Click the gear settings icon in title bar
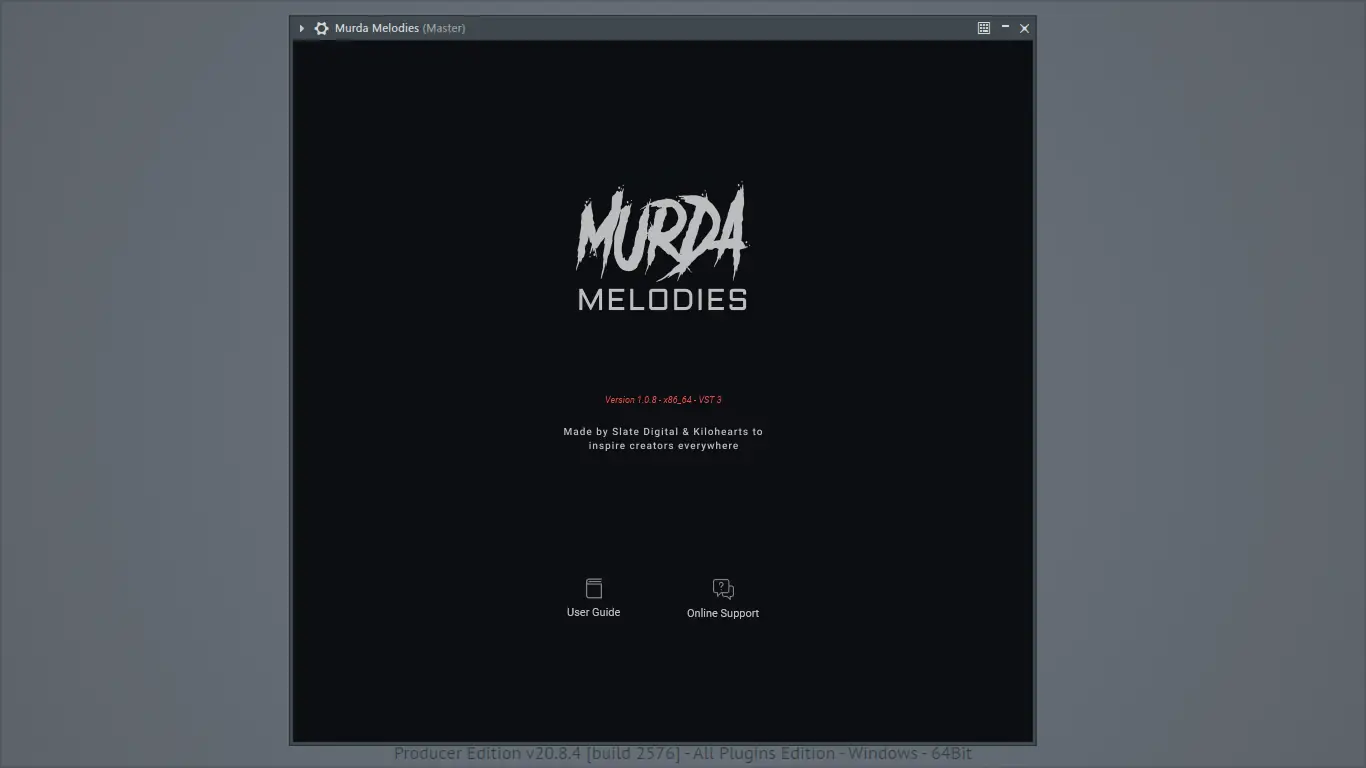The height and width of the screenshot is (768, 1366). pyautogui.click(x=321, y=28)
